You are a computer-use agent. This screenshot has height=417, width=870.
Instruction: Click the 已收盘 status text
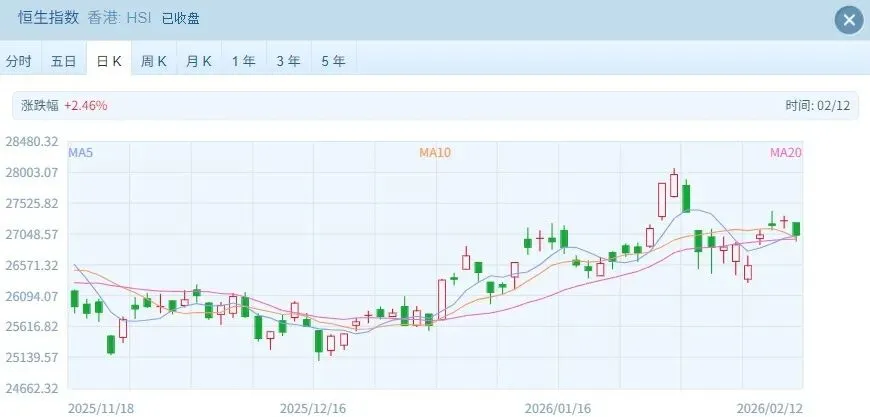pos(180,18)
